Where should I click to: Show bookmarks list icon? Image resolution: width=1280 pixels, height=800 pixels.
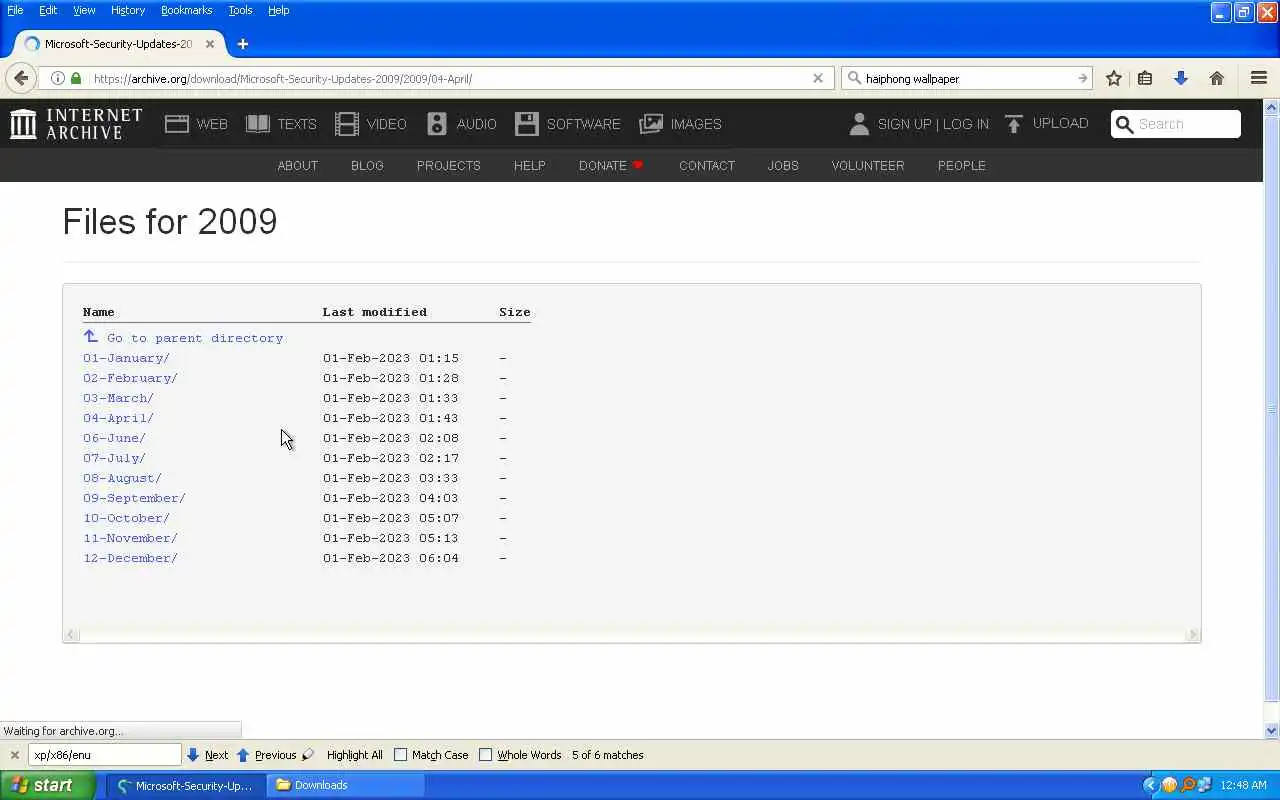click(x=1146, y=78)
